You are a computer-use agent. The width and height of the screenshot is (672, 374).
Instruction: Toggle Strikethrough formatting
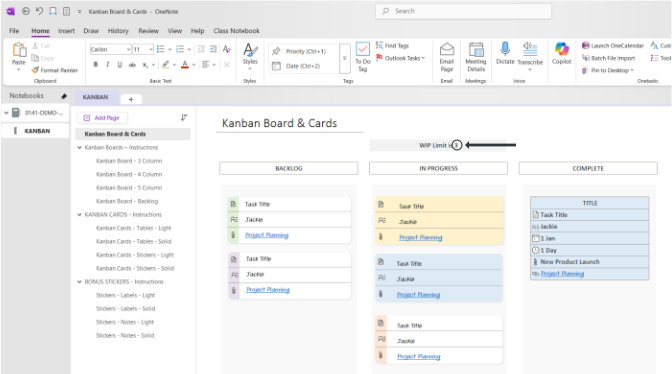(x=132, y=65)
